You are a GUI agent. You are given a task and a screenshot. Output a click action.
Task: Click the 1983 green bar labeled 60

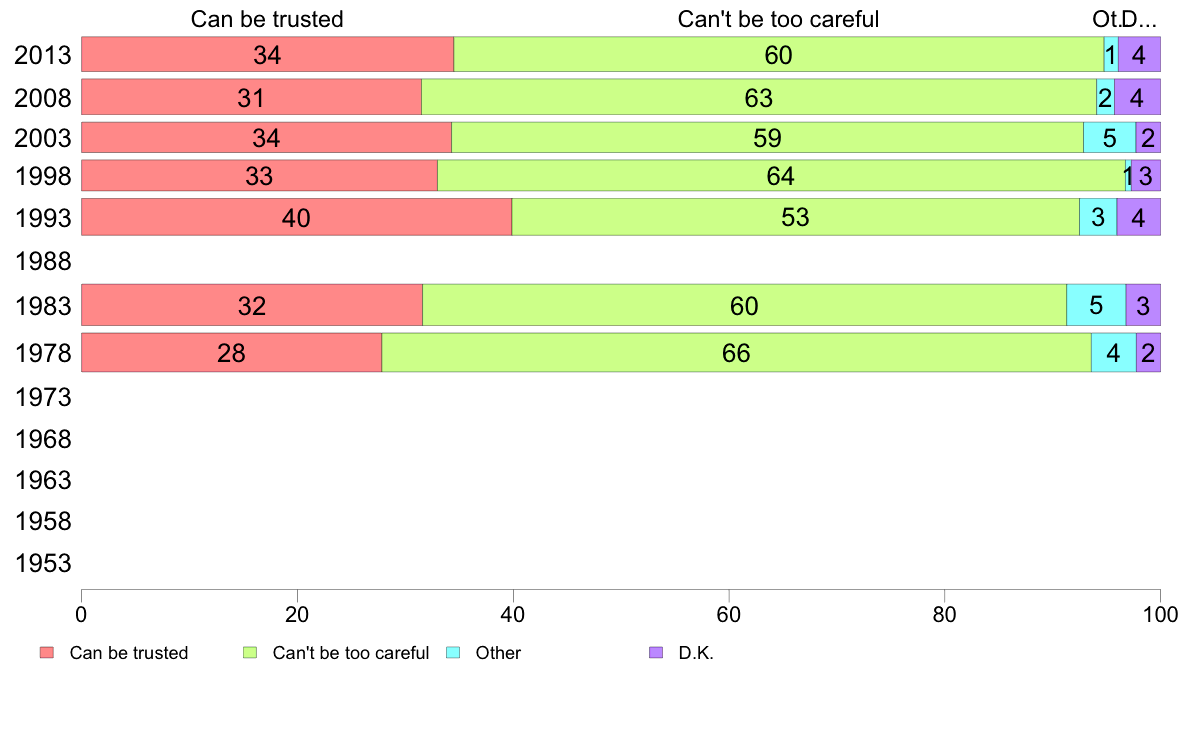pos(744,305)
